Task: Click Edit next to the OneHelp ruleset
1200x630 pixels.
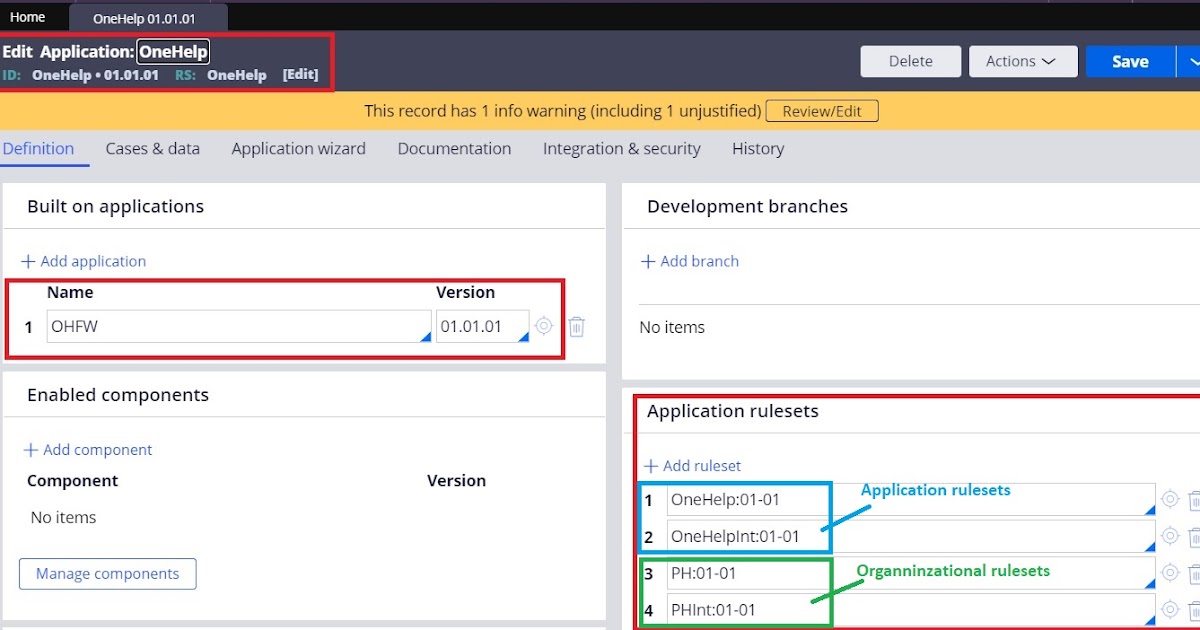Action: pyautogui.click(x=300, y=74)
